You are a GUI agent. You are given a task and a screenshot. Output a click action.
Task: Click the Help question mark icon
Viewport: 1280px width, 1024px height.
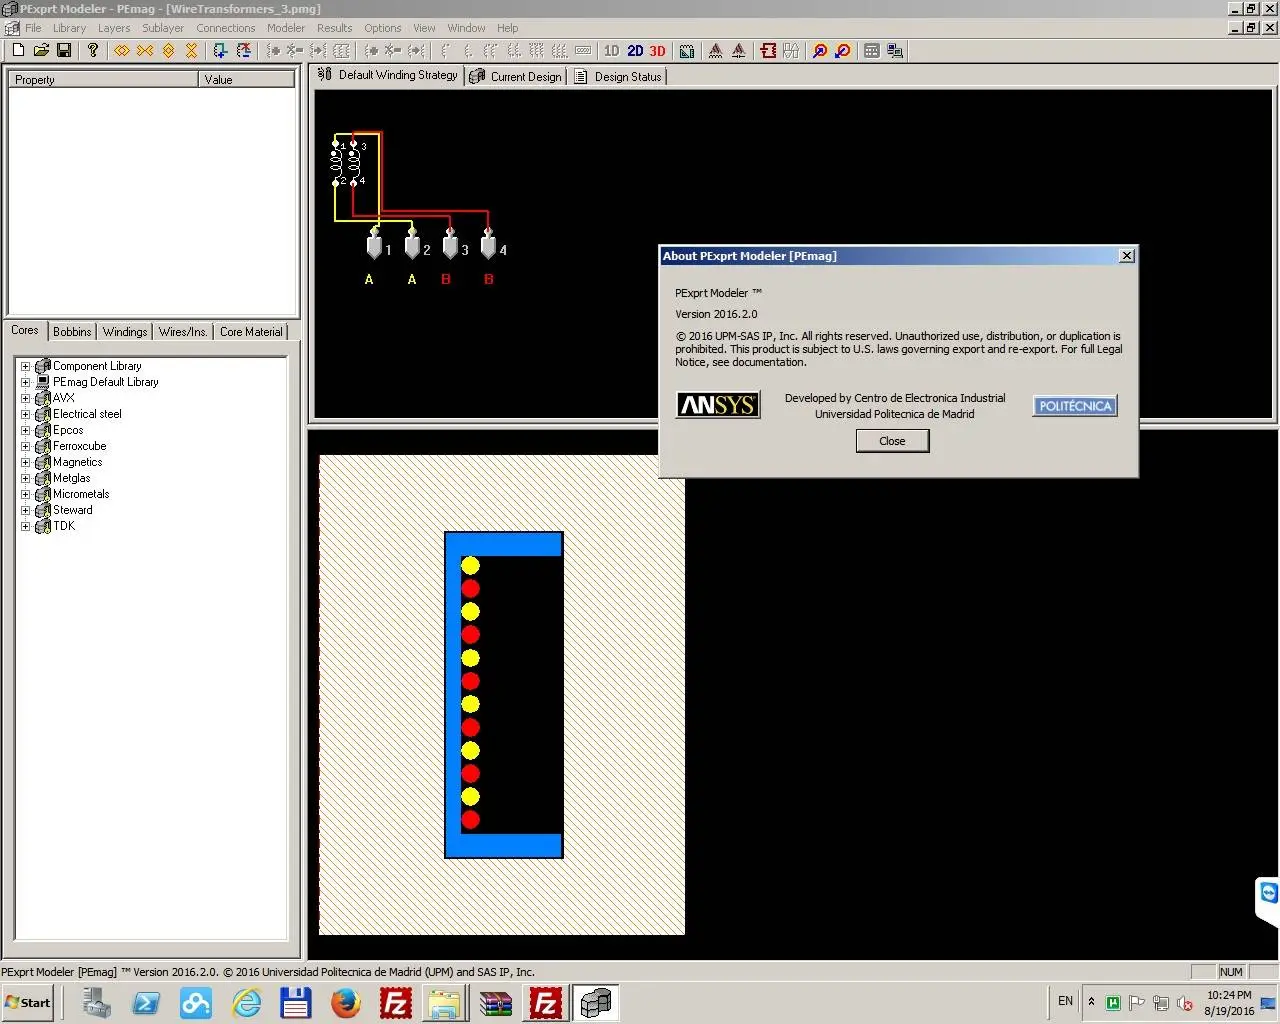[x=93, y=50]
